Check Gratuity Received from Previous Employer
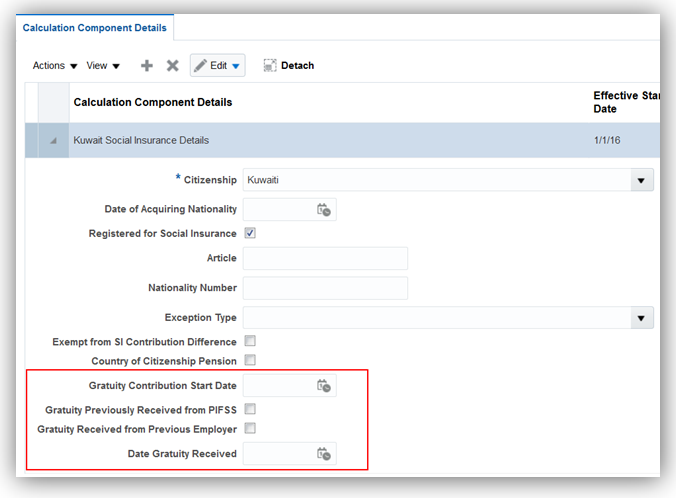 click(250, 428)
